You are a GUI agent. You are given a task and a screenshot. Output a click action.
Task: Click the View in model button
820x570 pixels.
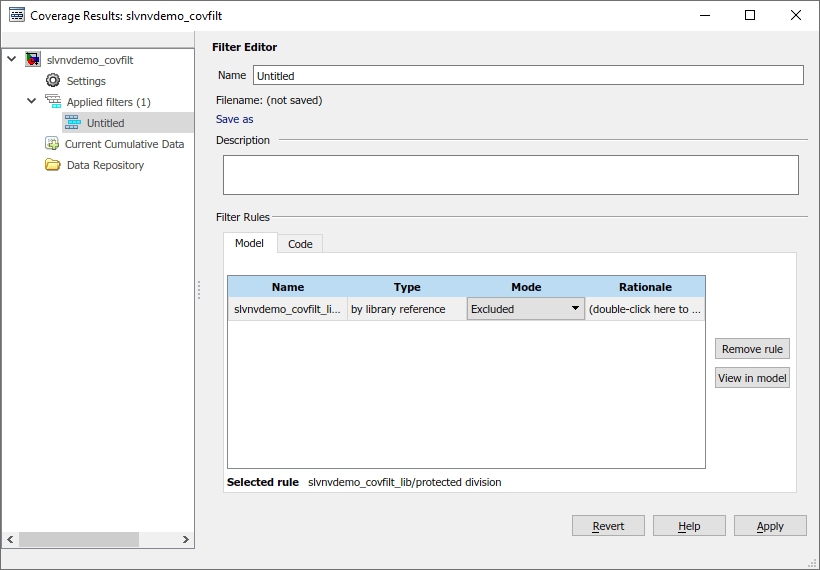[x=752, y=378]
